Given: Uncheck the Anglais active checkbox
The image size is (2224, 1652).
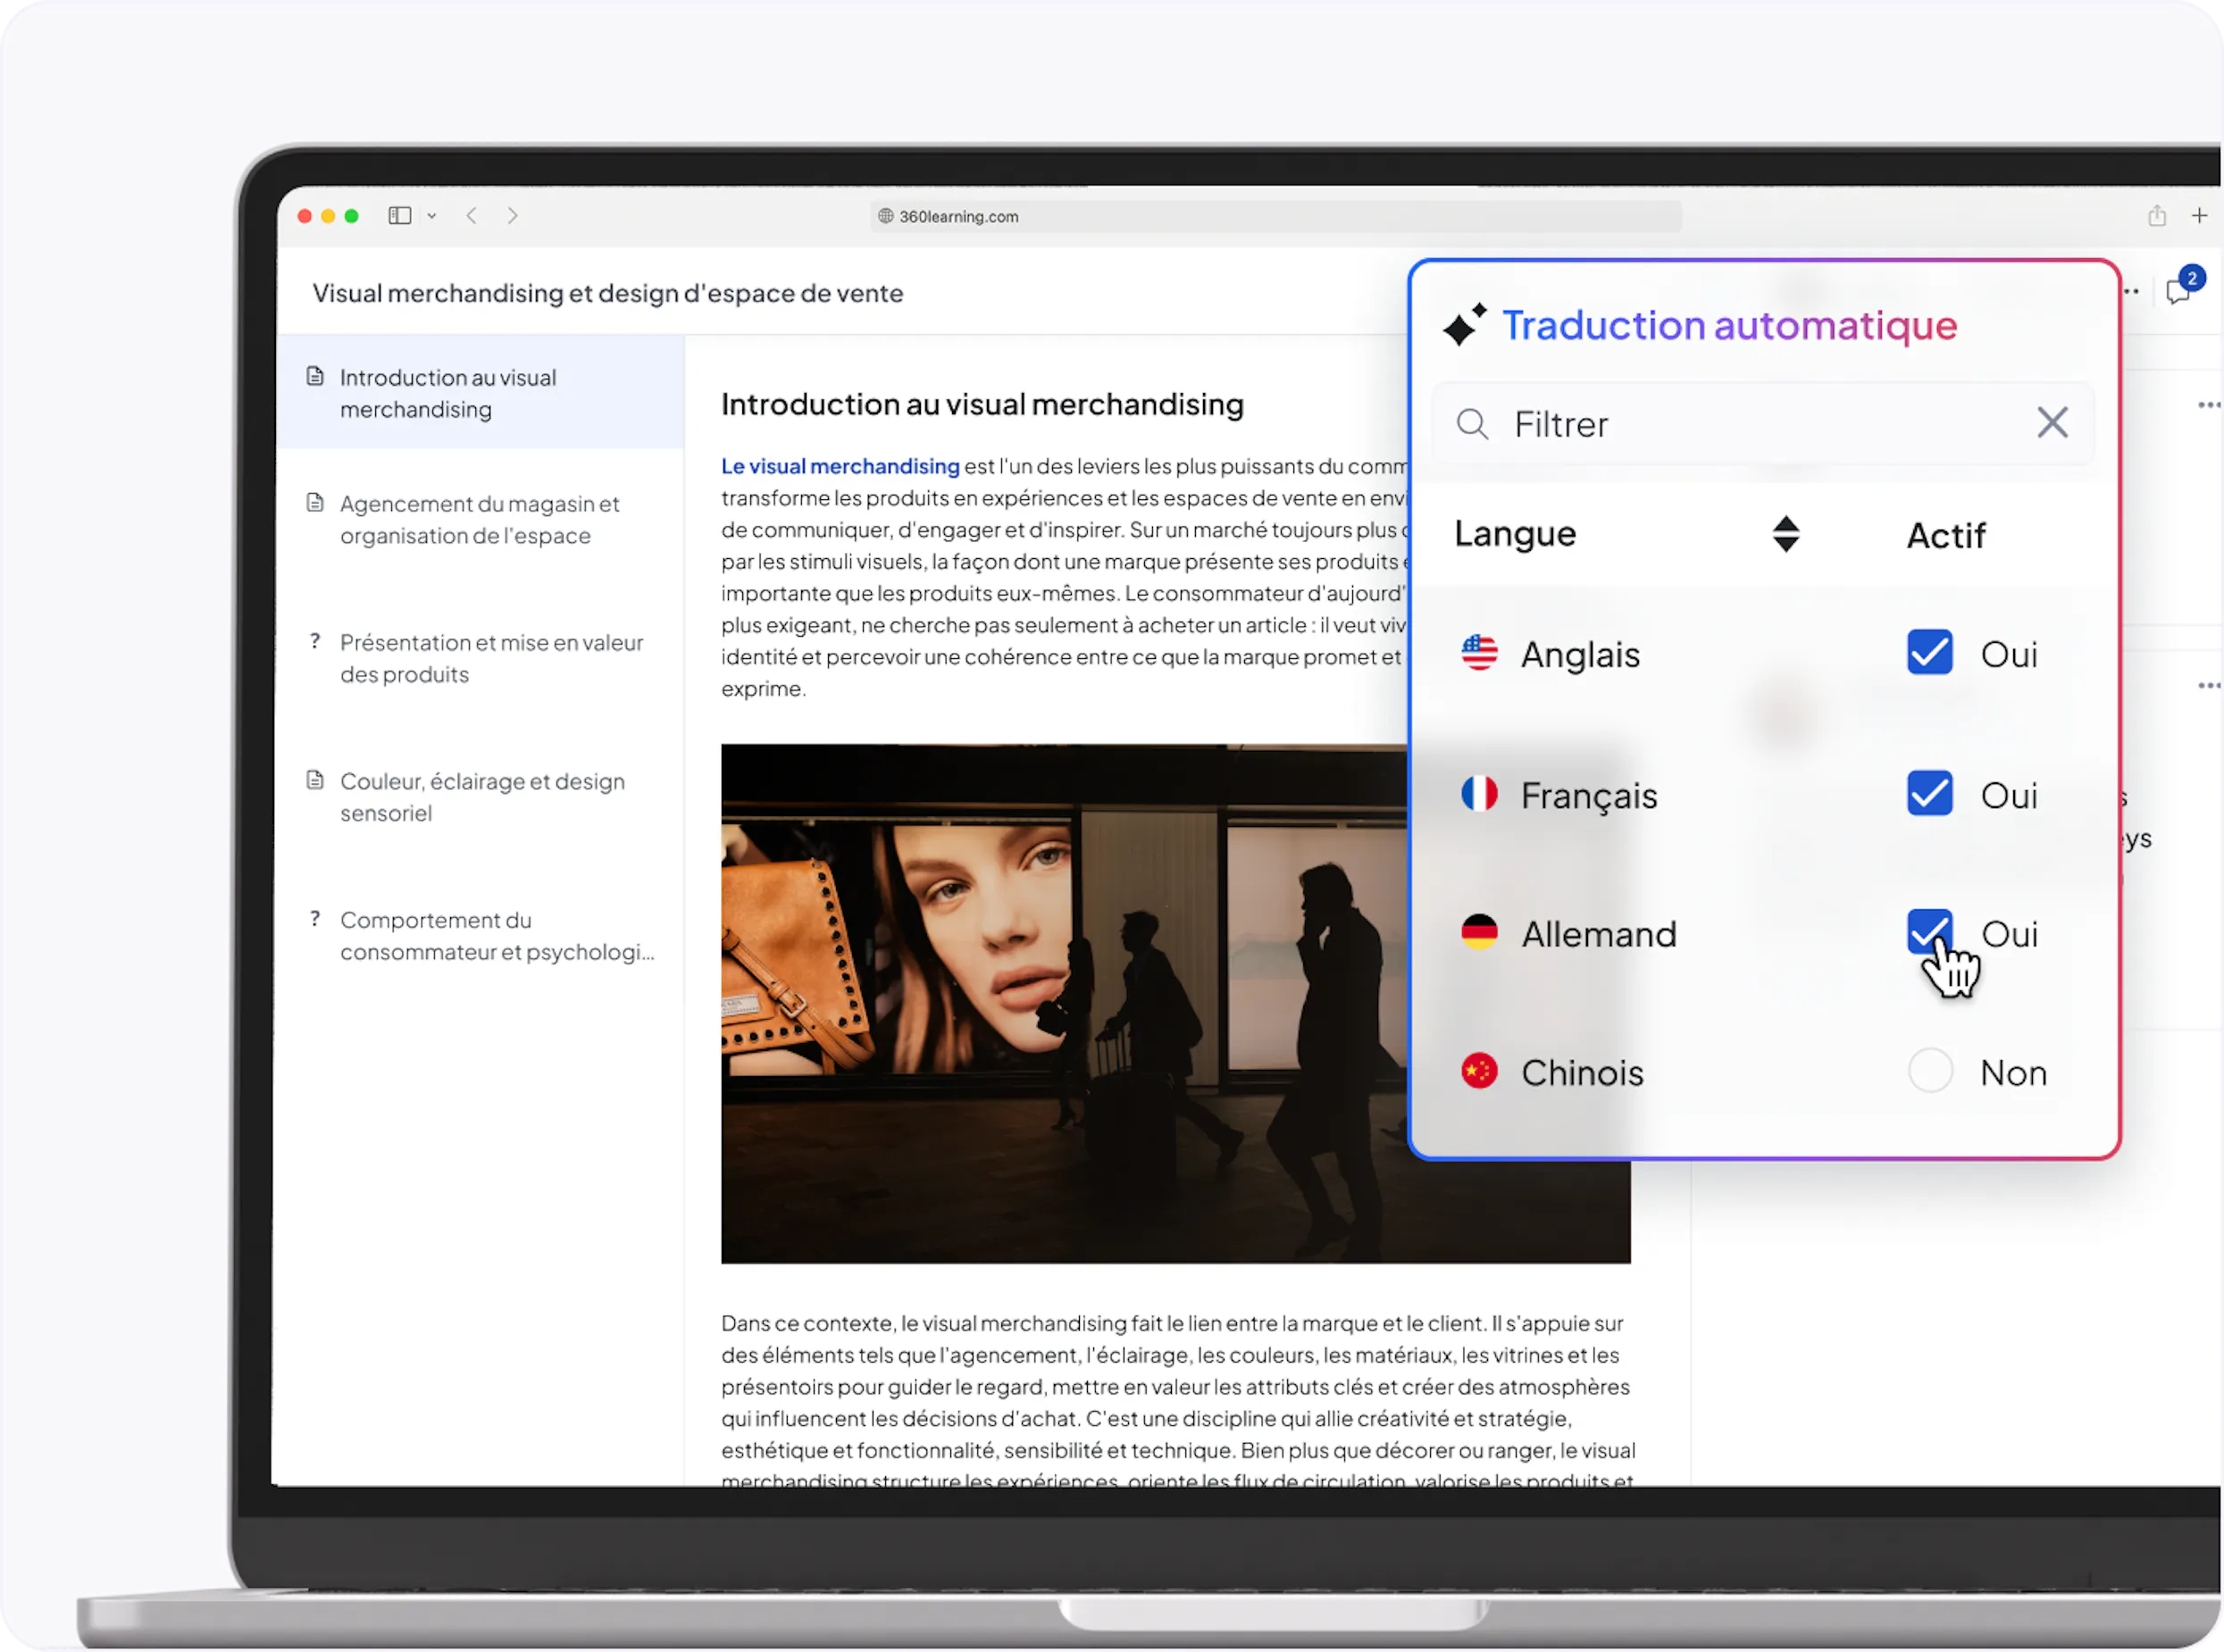Looking at the screenshot, I should (1929, 653).
